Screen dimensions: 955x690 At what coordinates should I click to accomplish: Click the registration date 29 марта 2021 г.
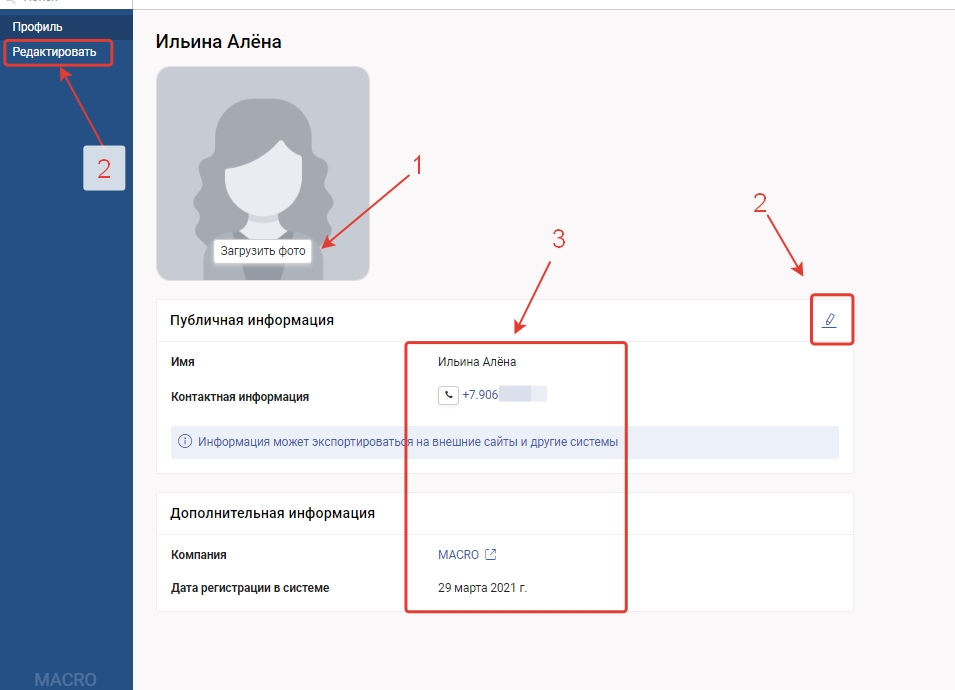(482, 588)
